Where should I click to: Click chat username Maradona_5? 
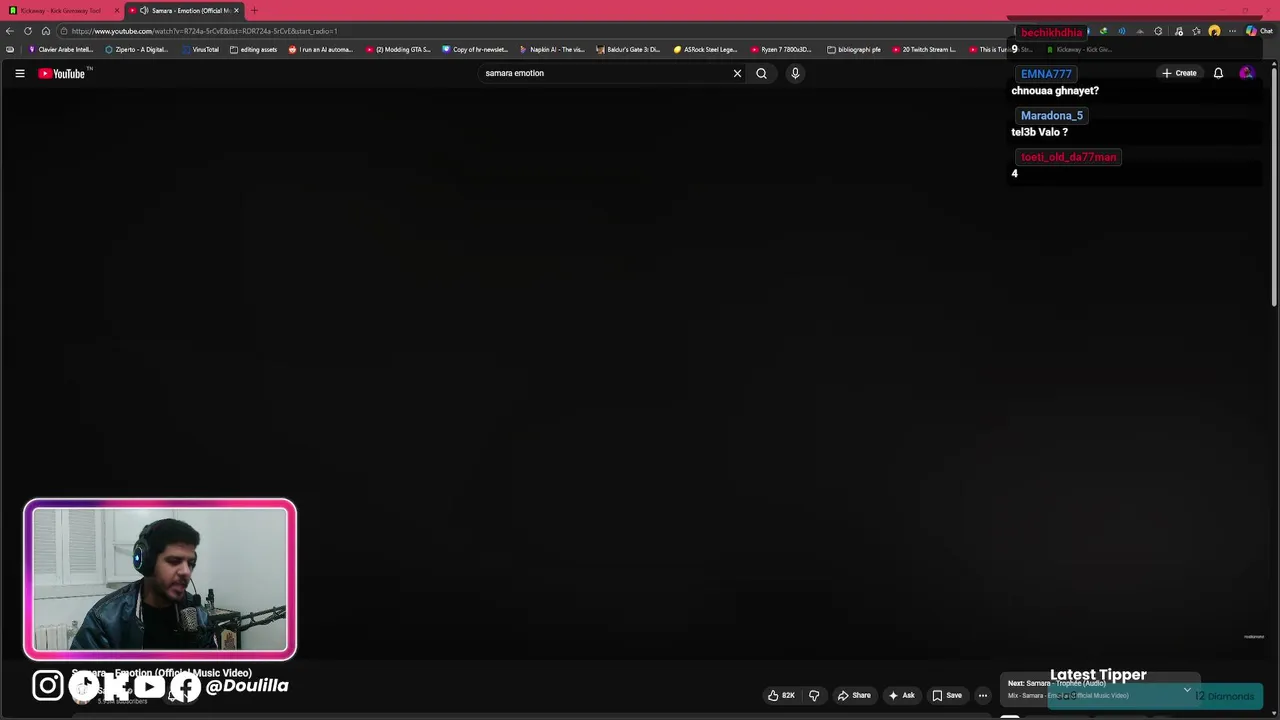[1052, 116]
